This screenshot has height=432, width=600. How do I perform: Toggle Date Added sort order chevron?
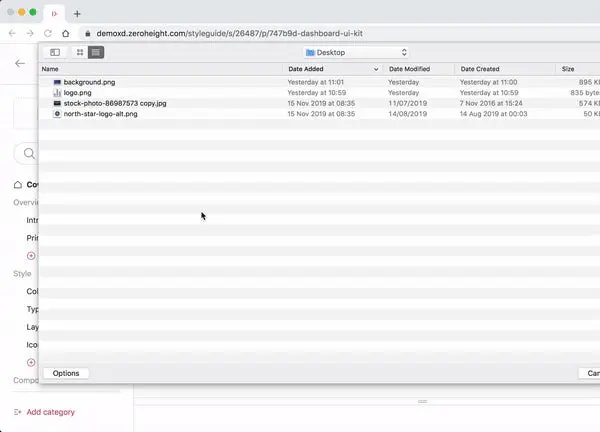pos(376,69)
